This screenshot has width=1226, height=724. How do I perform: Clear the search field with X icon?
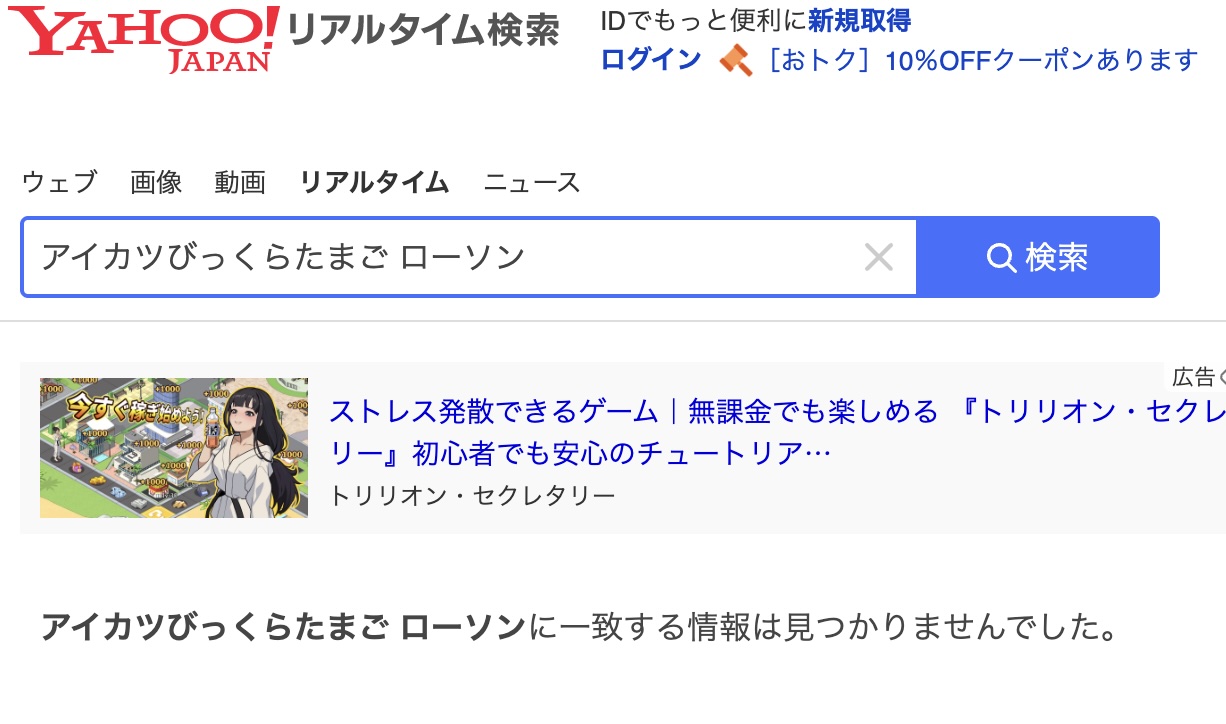pyautogui.click(x=878, y=258)
